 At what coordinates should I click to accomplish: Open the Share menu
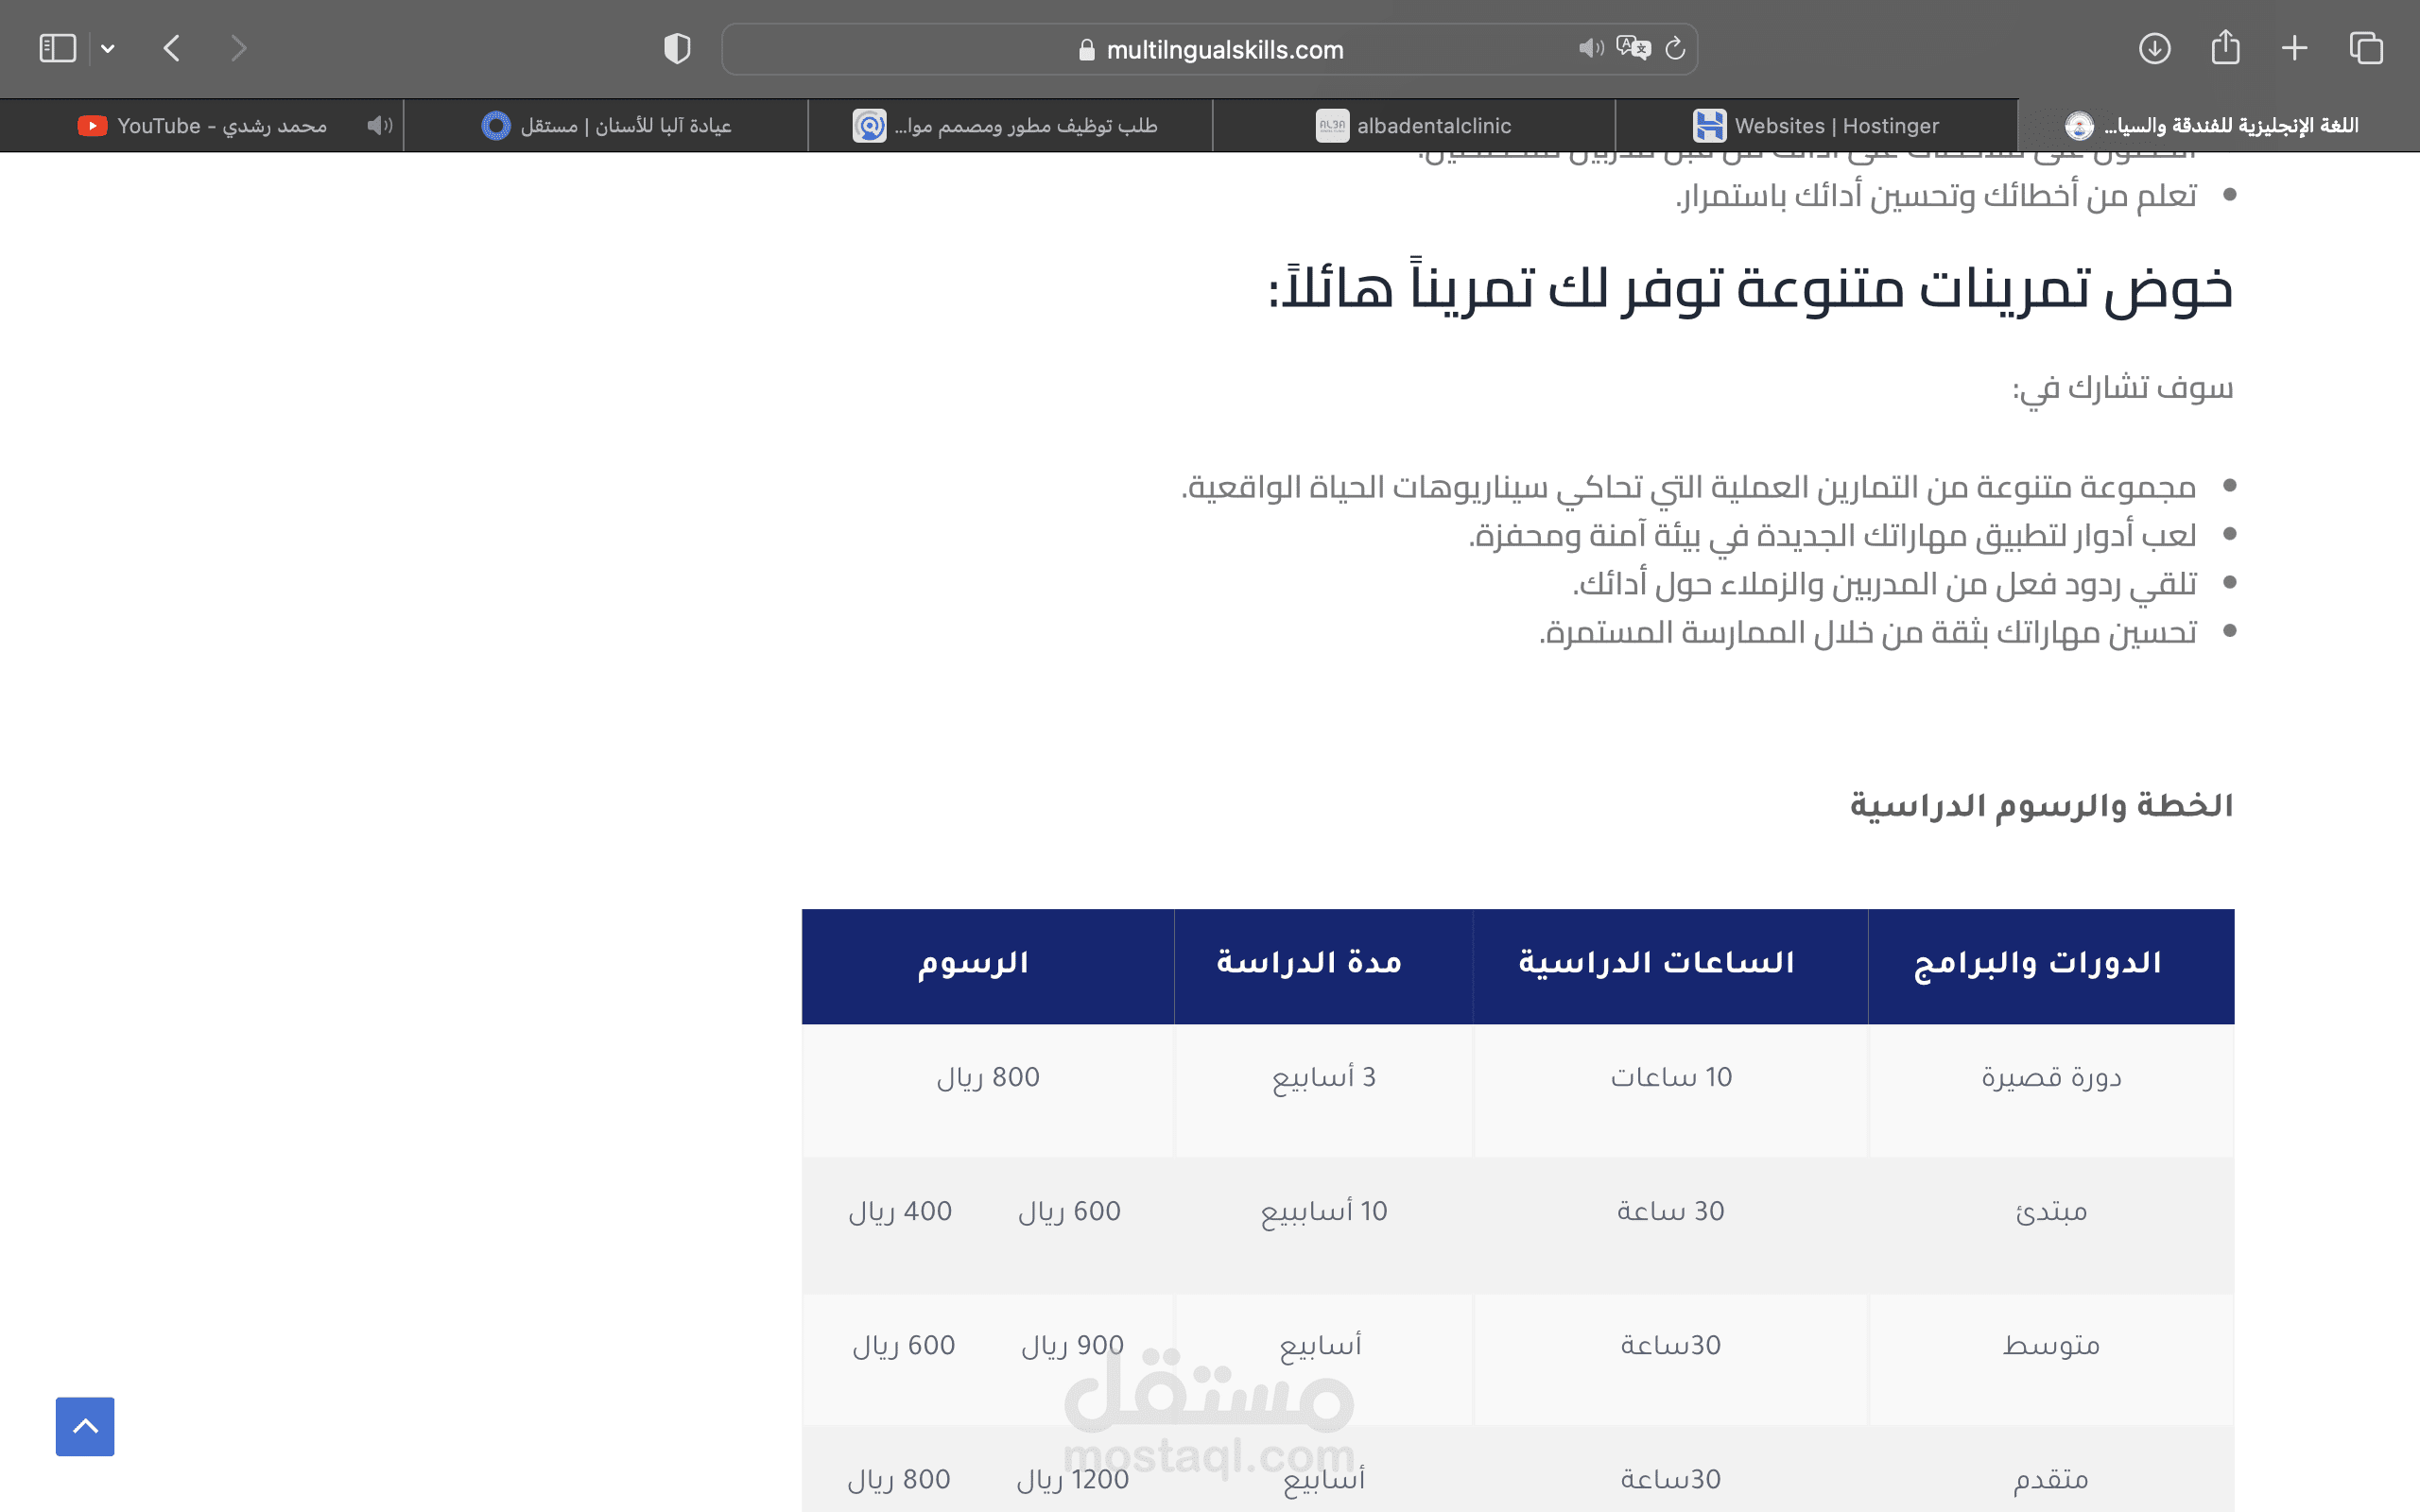coord(2225,48)
